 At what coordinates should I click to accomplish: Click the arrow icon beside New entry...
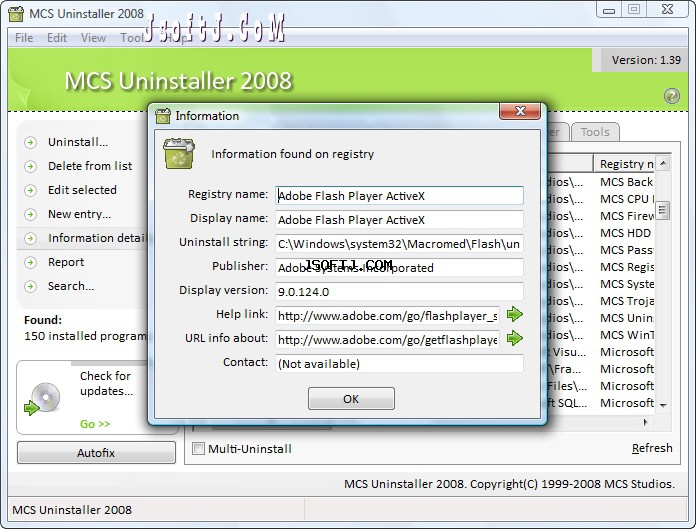[30, 214]
